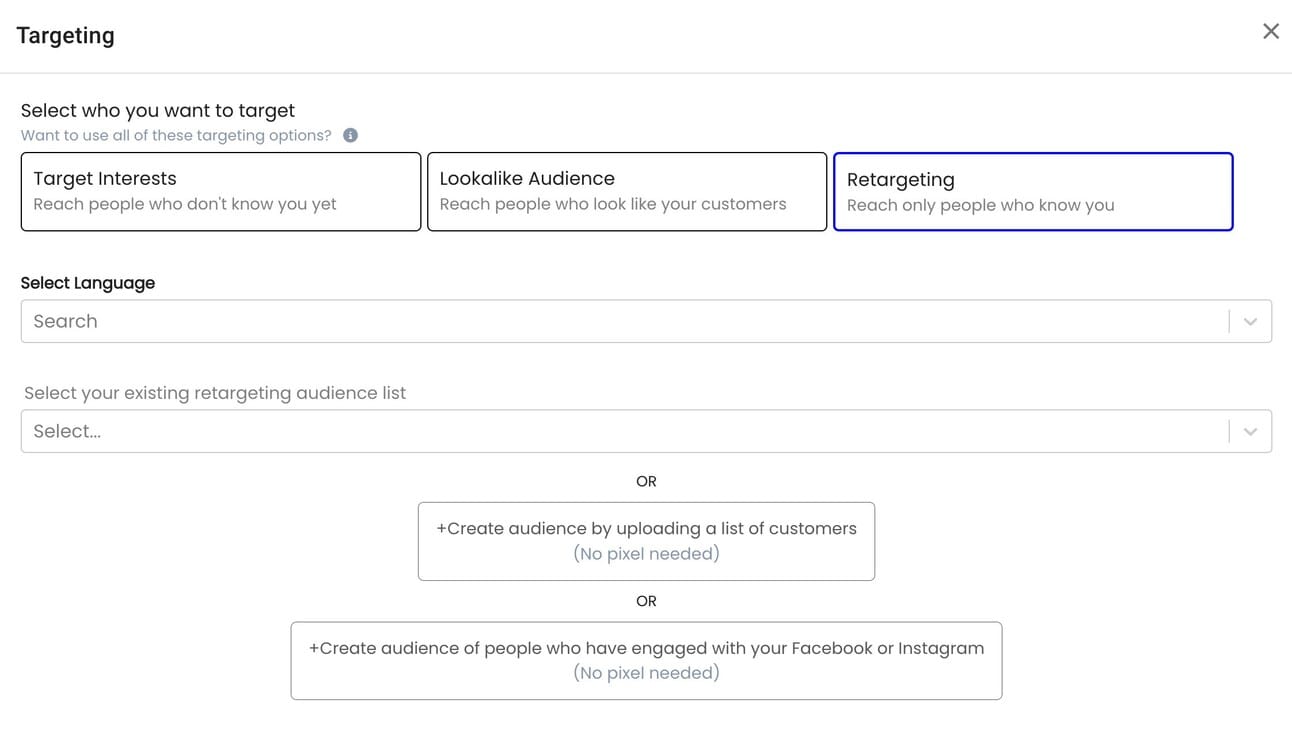Screen dimensions: 1292x738
Task: Click the info icon beside targeting options question
Action: tap(350, 135)
